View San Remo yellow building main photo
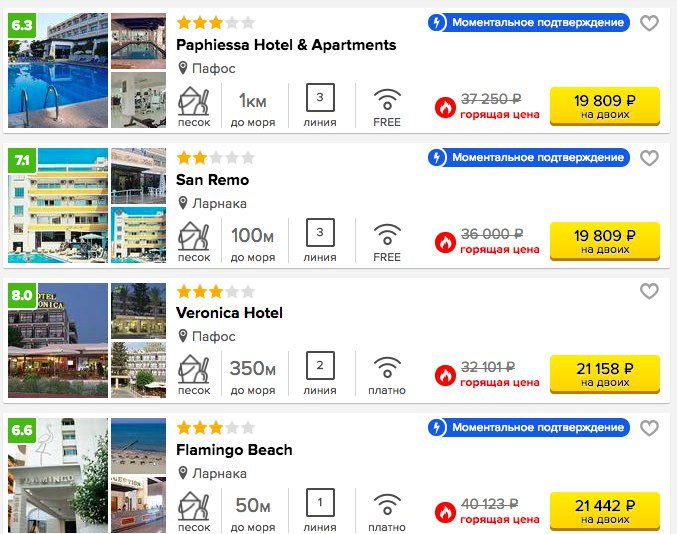This screenshot has width=677, height=534. click(58, 205)
